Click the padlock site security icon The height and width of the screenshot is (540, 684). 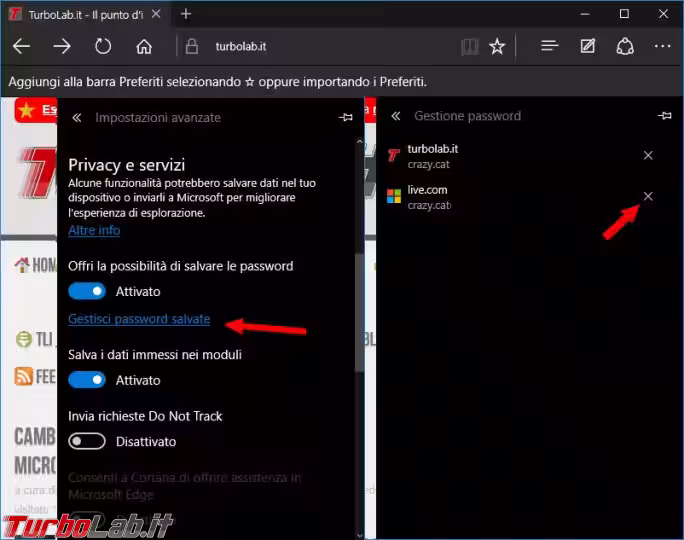click(192, 46)
